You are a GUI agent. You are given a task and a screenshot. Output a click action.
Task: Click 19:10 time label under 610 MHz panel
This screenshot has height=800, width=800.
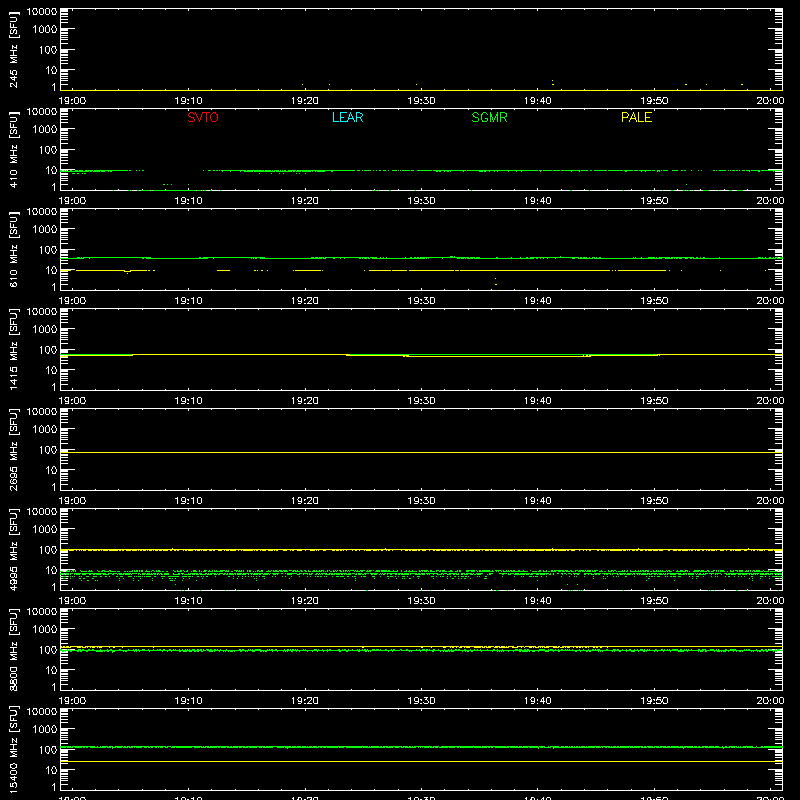pyautogui.click(x=188, y=301)
